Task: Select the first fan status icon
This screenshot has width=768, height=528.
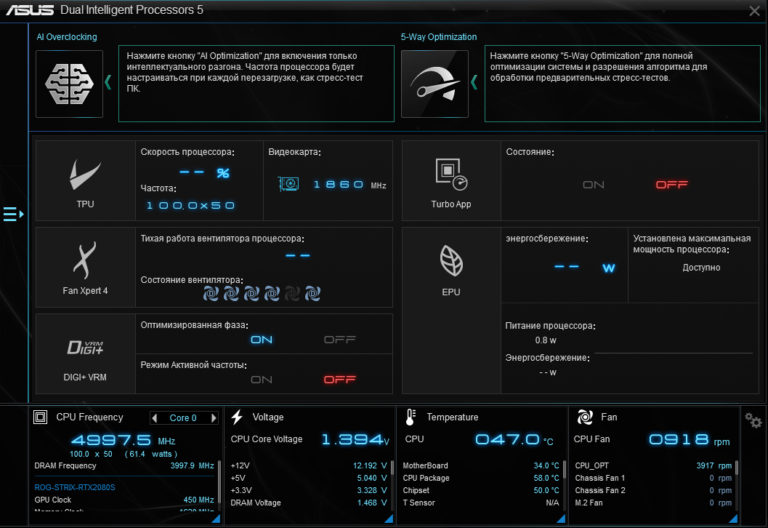Action: point(211,294)
